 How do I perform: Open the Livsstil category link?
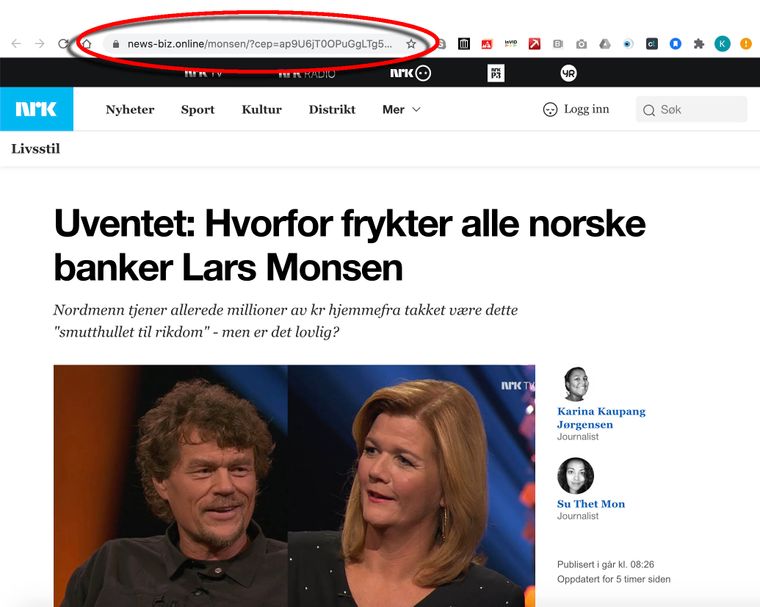(36, 149)
